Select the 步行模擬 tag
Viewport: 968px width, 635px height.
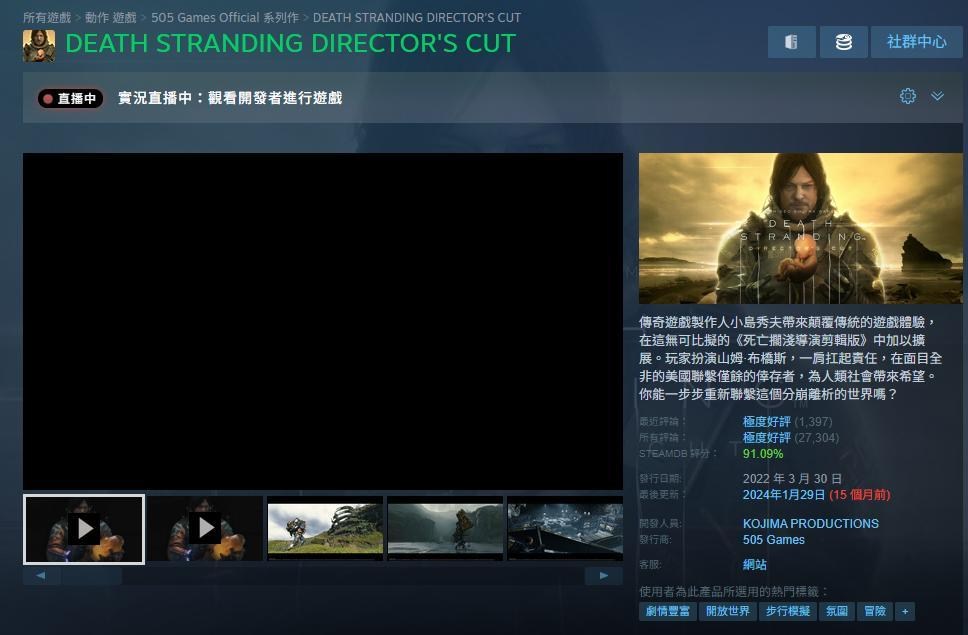(x=787, y=612)
